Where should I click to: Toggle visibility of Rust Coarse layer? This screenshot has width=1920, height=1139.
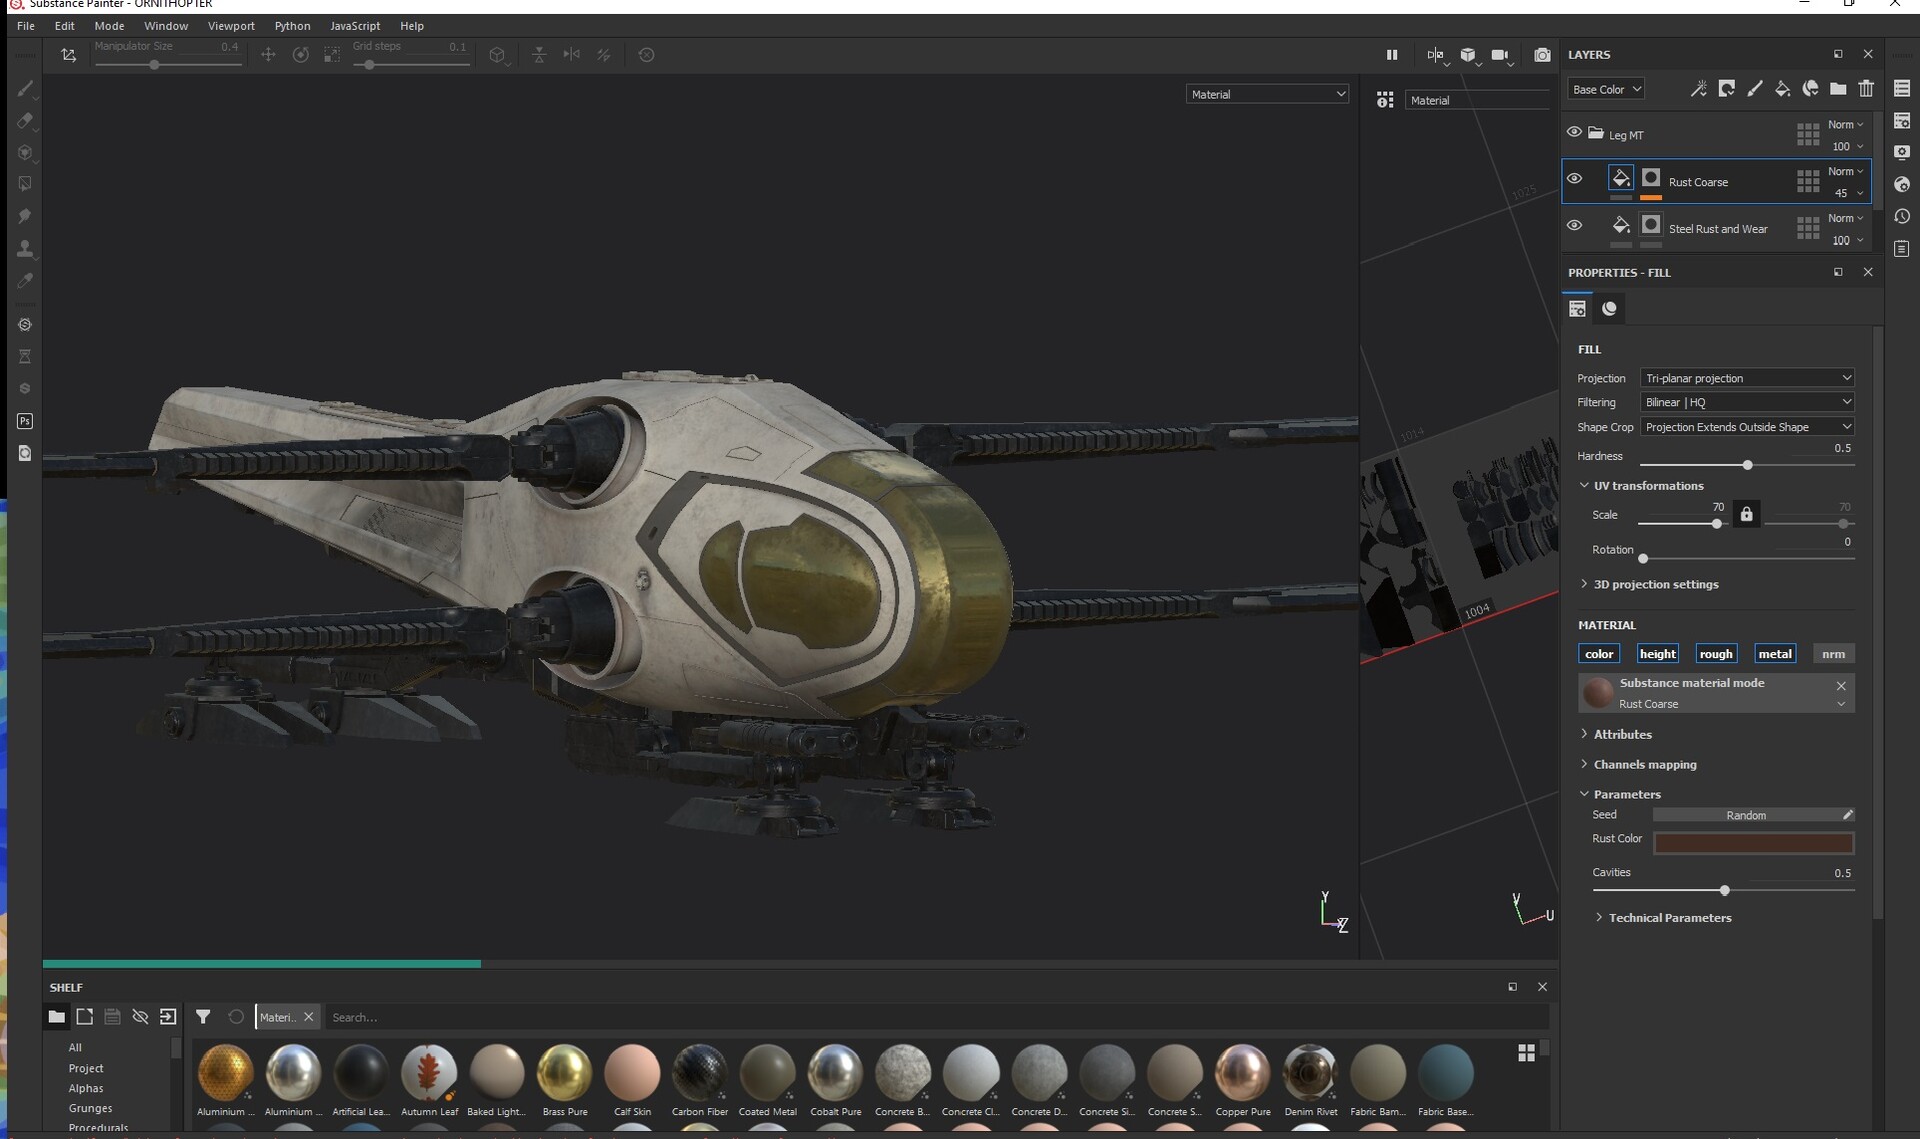pyautogui.click(x=1574, y=178)
